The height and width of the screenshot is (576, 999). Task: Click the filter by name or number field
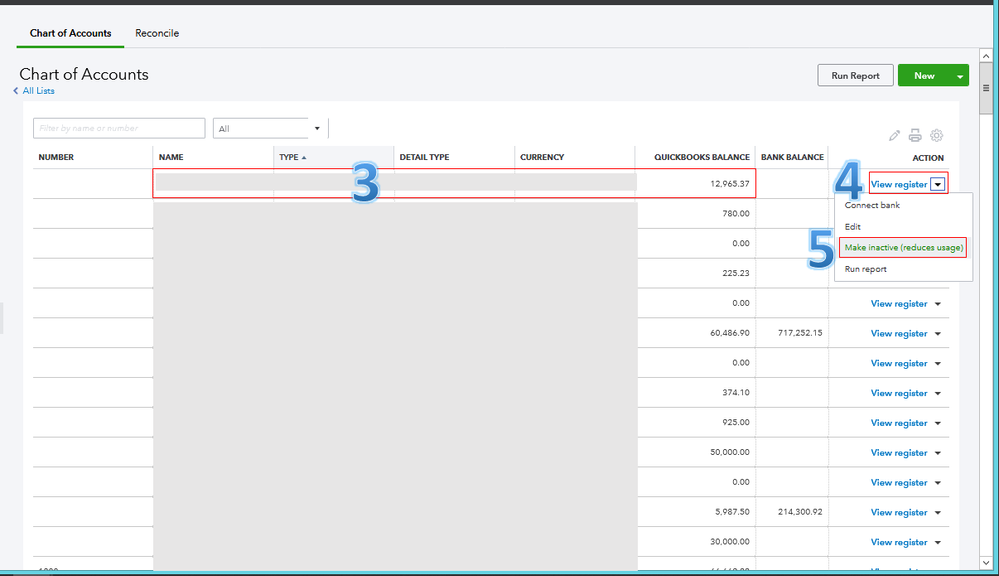point(119,128)
